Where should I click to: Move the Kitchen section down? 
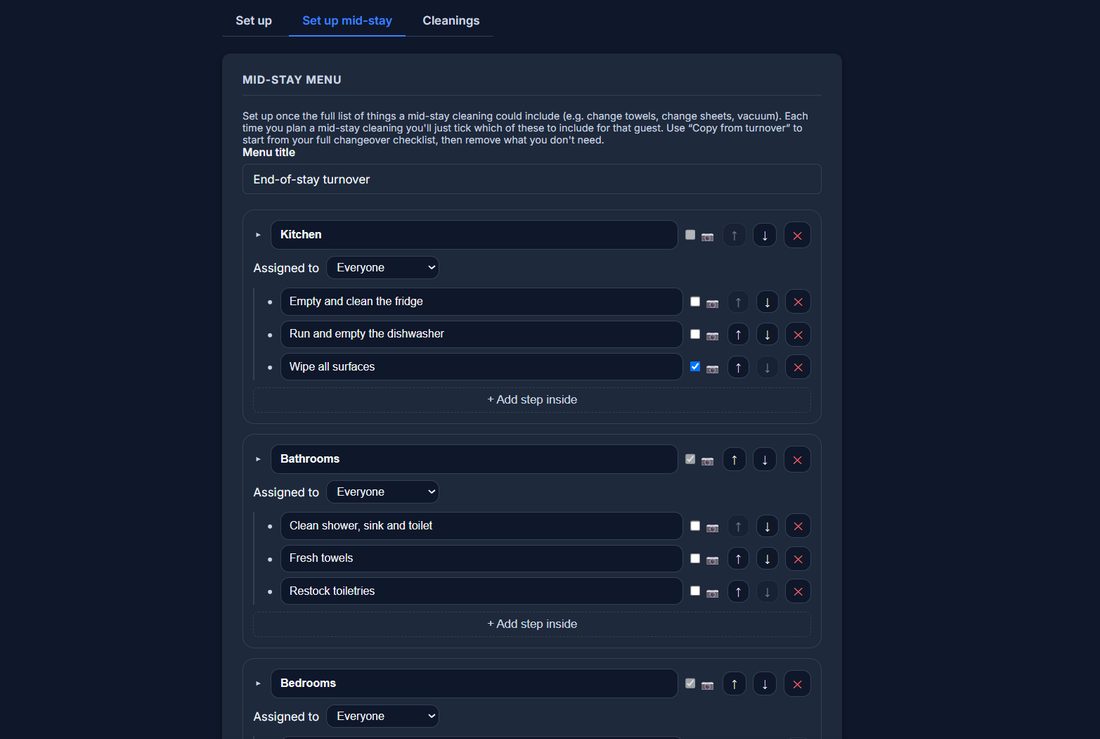click(765, 235)
